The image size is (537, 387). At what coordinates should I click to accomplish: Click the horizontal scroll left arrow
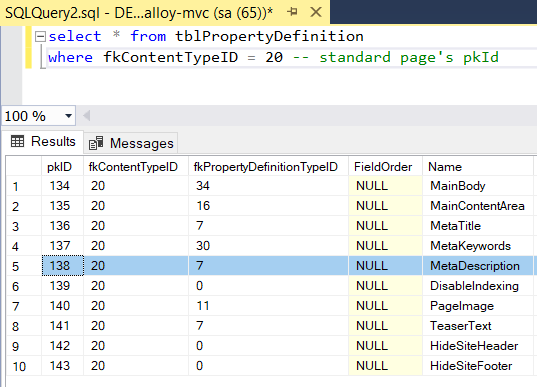click(87, 116)
